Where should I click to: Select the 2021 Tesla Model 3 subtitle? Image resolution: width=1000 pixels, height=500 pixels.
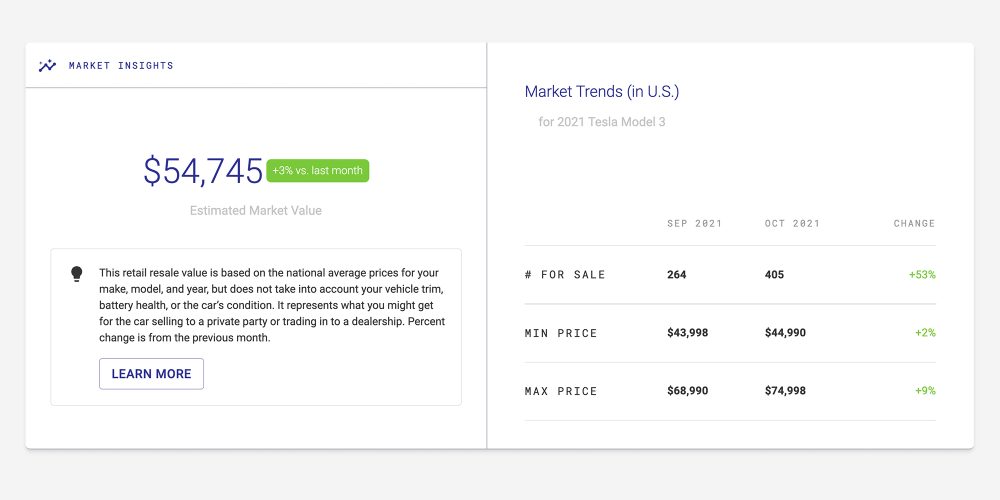pyautogui.click(x=601, y=122)
